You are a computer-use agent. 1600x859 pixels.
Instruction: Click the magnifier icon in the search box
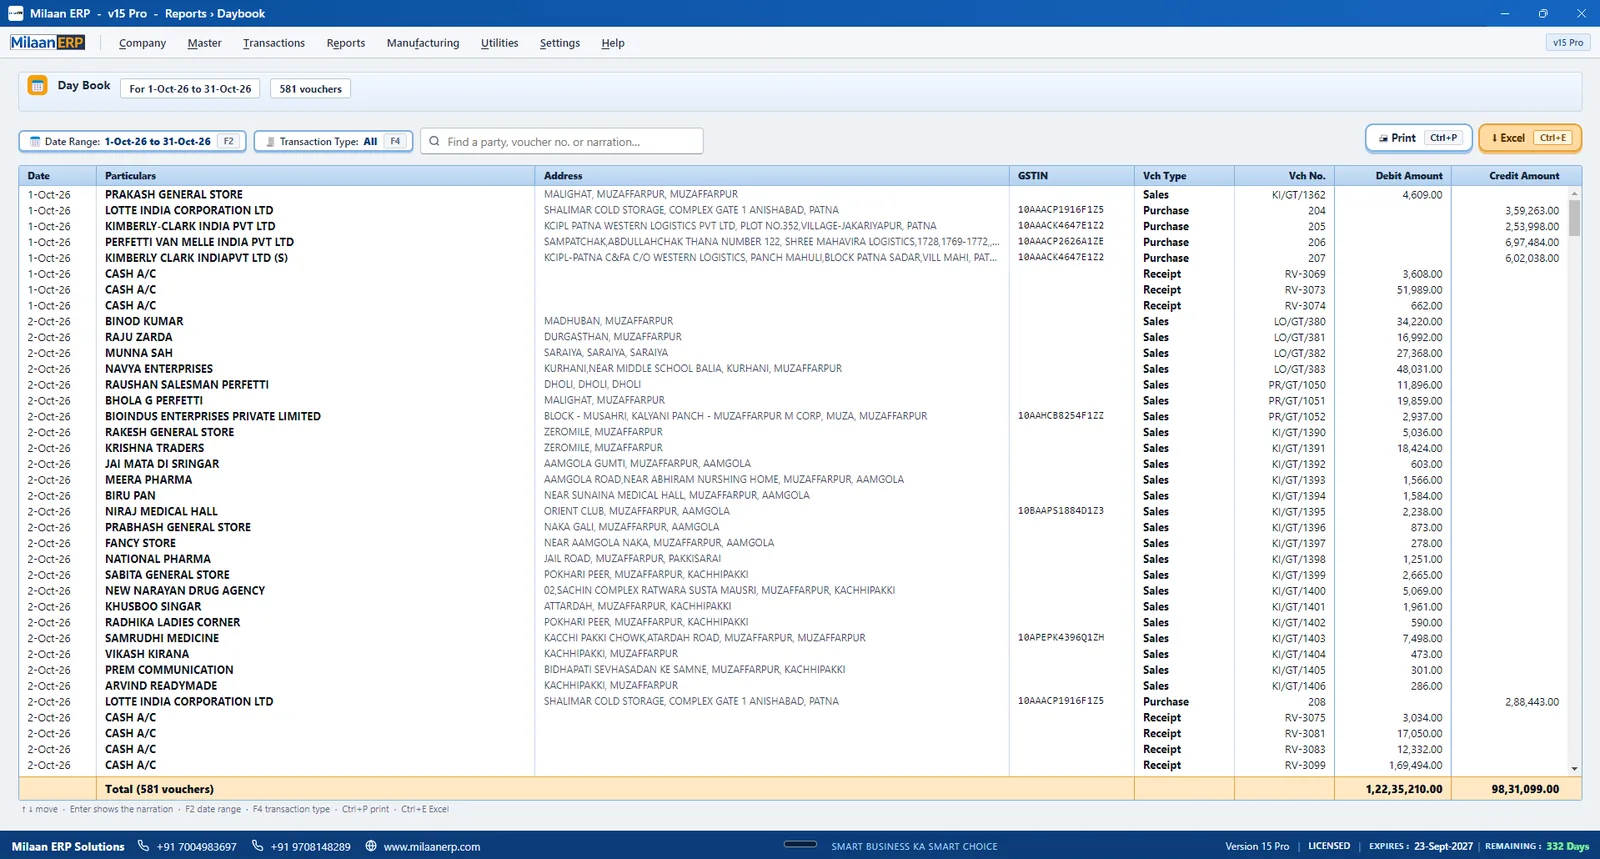[x=434, y=142]
